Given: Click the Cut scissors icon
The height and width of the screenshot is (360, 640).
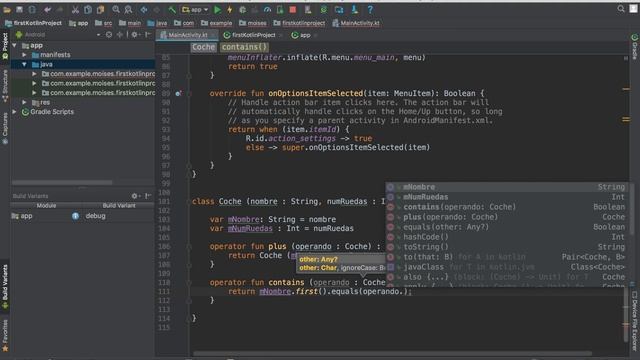Looking at the screenshot, I should click(x=75, y=9).
